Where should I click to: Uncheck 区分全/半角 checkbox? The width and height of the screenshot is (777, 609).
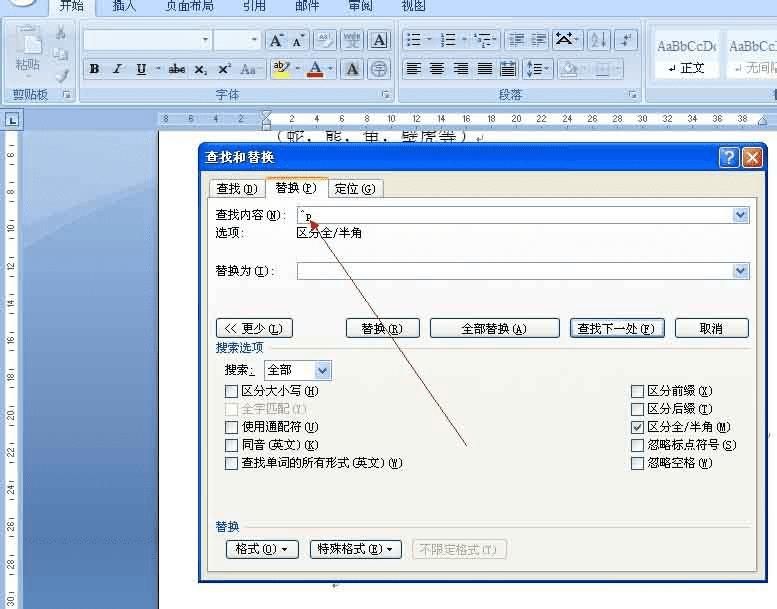click(x=637, y=427)
